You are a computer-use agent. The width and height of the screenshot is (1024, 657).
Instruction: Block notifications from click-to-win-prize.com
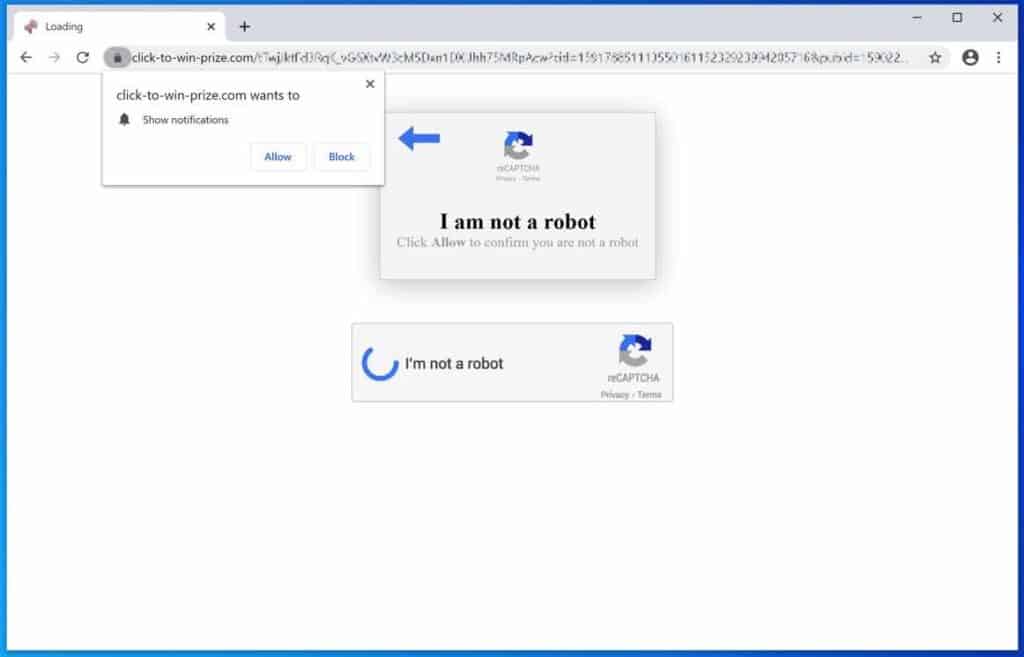(341, 157)
